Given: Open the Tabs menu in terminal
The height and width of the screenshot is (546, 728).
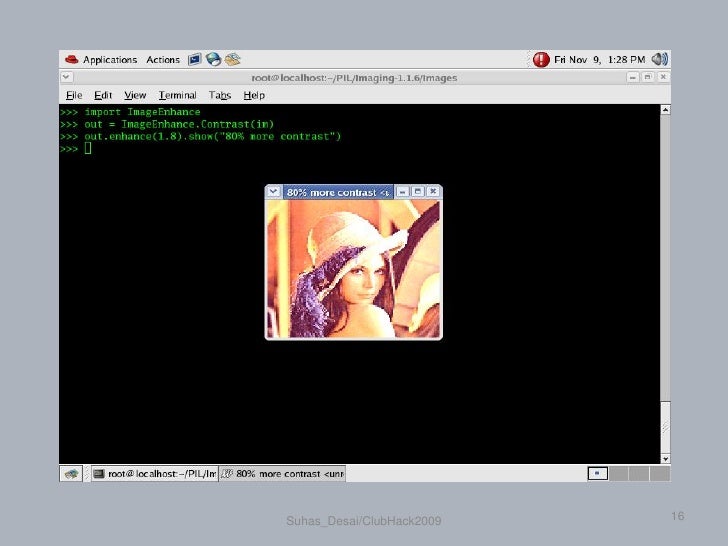Looking at the screenshot, I should coord(220,95).
